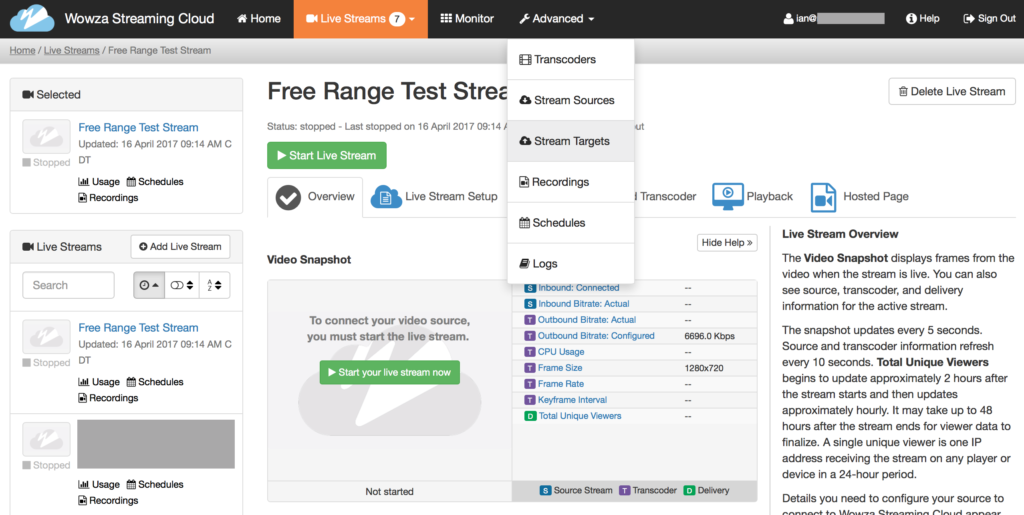Open Schedules from Advanced menu

click(571, 223)
